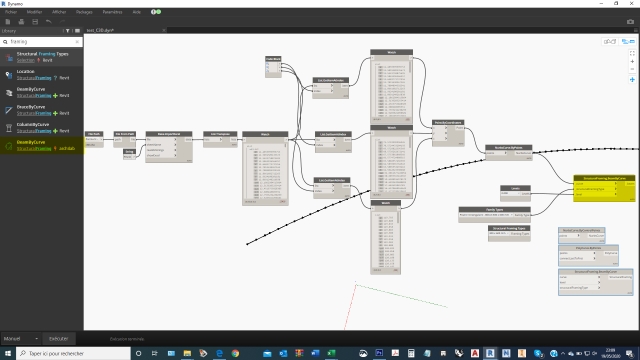Switch to Revit on the taskbar
640x360 pixels.
490,353
